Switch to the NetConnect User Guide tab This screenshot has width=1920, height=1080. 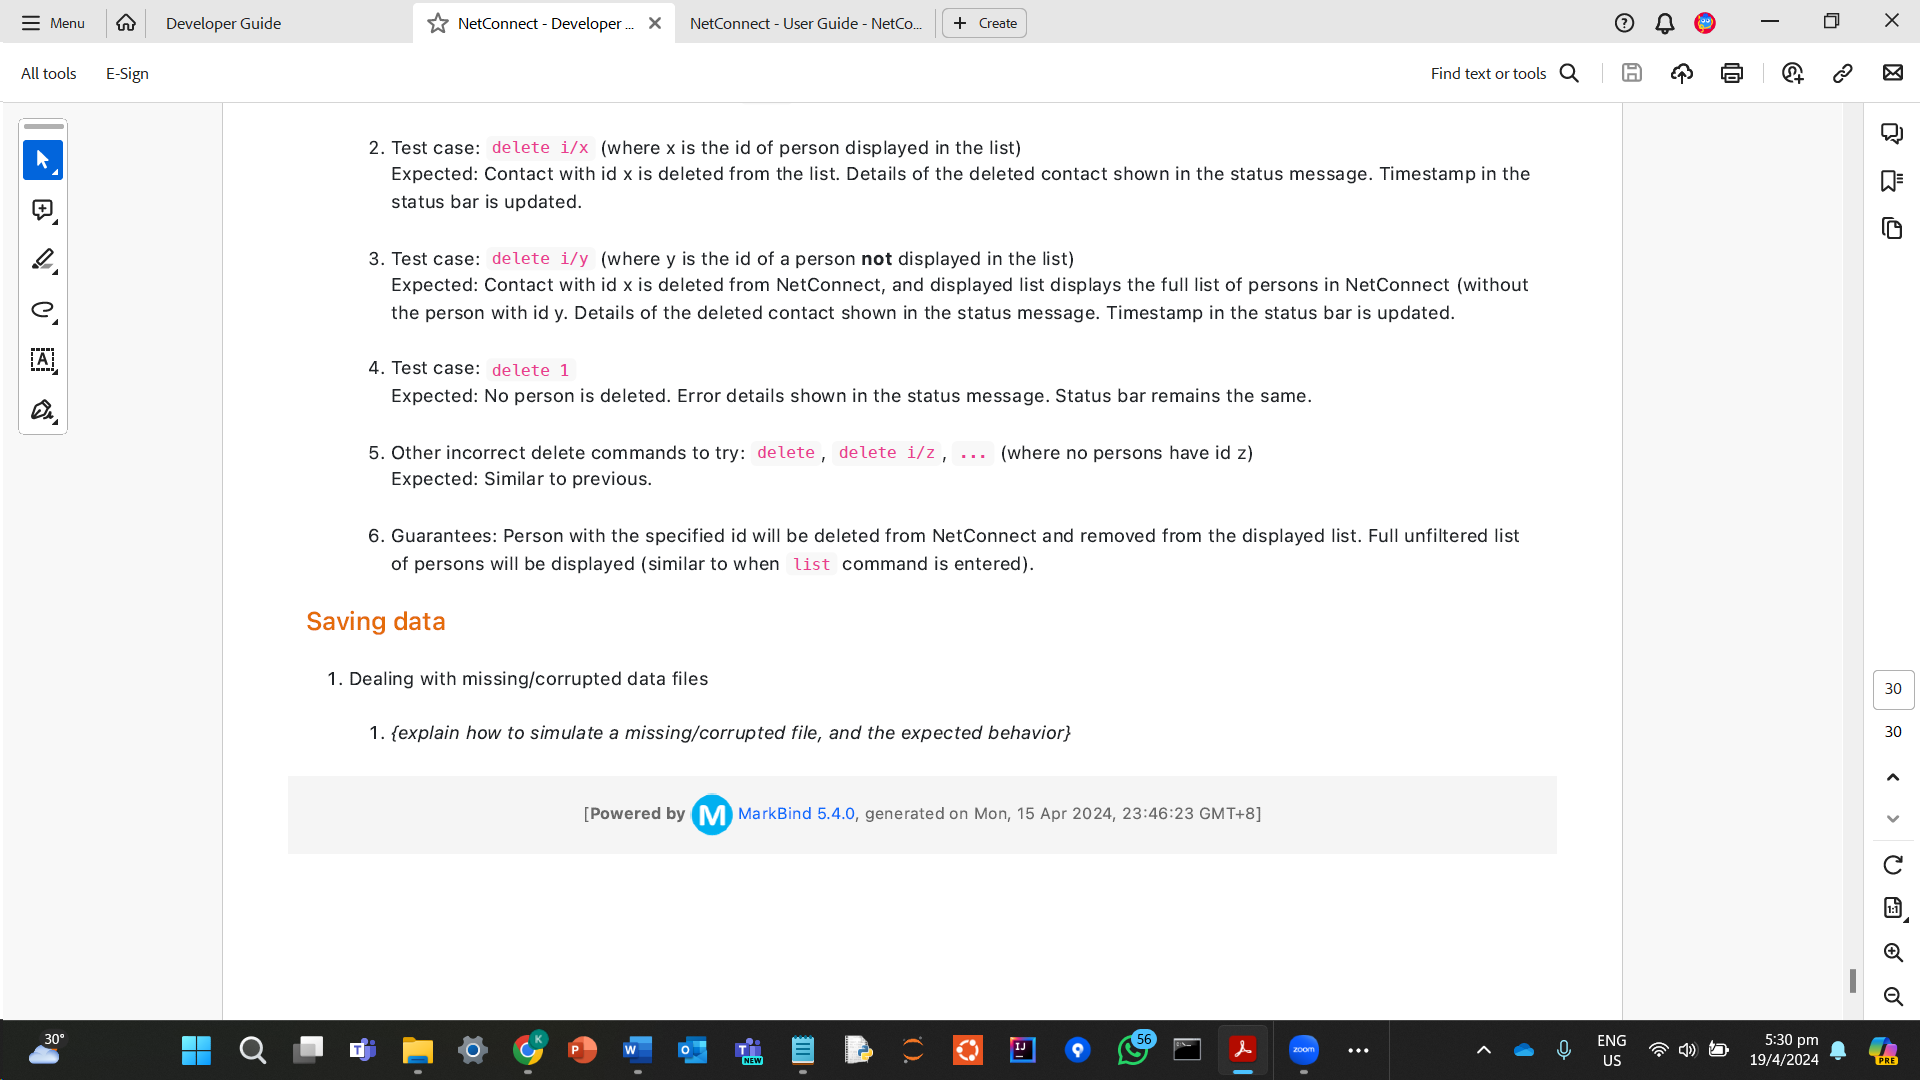(x=805, y=23)
